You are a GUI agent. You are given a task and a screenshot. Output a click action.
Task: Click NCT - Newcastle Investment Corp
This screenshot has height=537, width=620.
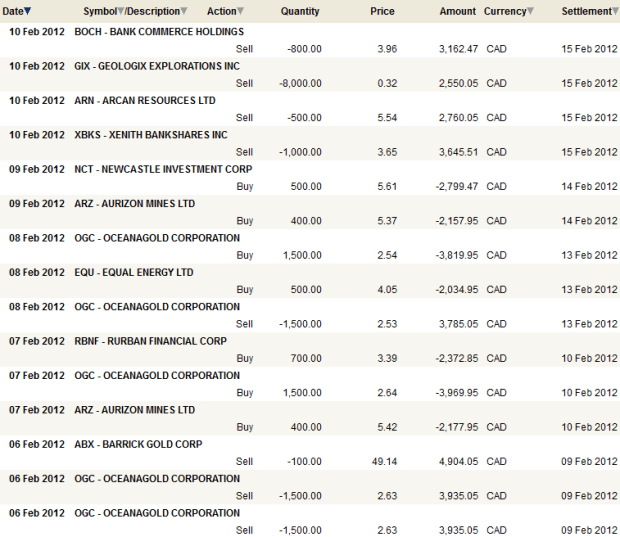(163, 169)
